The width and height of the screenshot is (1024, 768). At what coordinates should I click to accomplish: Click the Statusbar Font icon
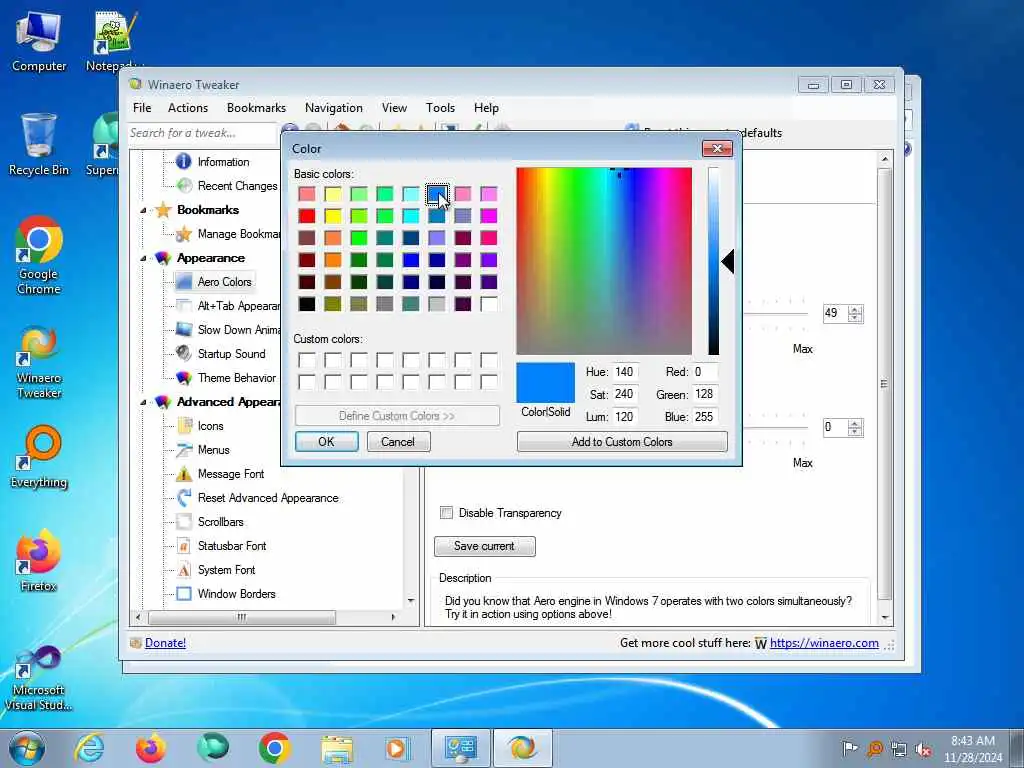point(184,546)
